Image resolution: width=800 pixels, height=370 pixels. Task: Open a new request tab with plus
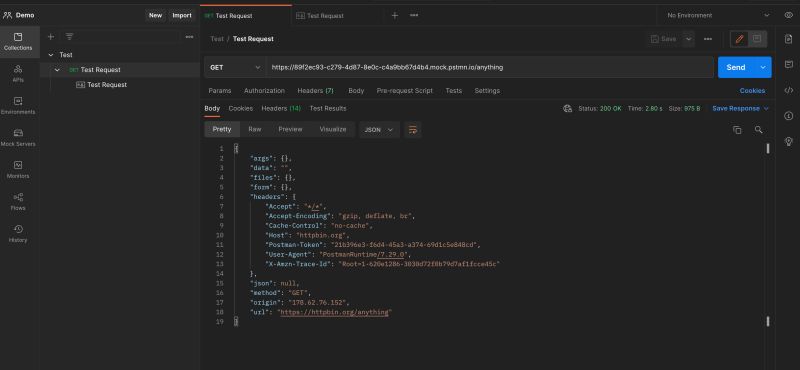click(394, 15)
